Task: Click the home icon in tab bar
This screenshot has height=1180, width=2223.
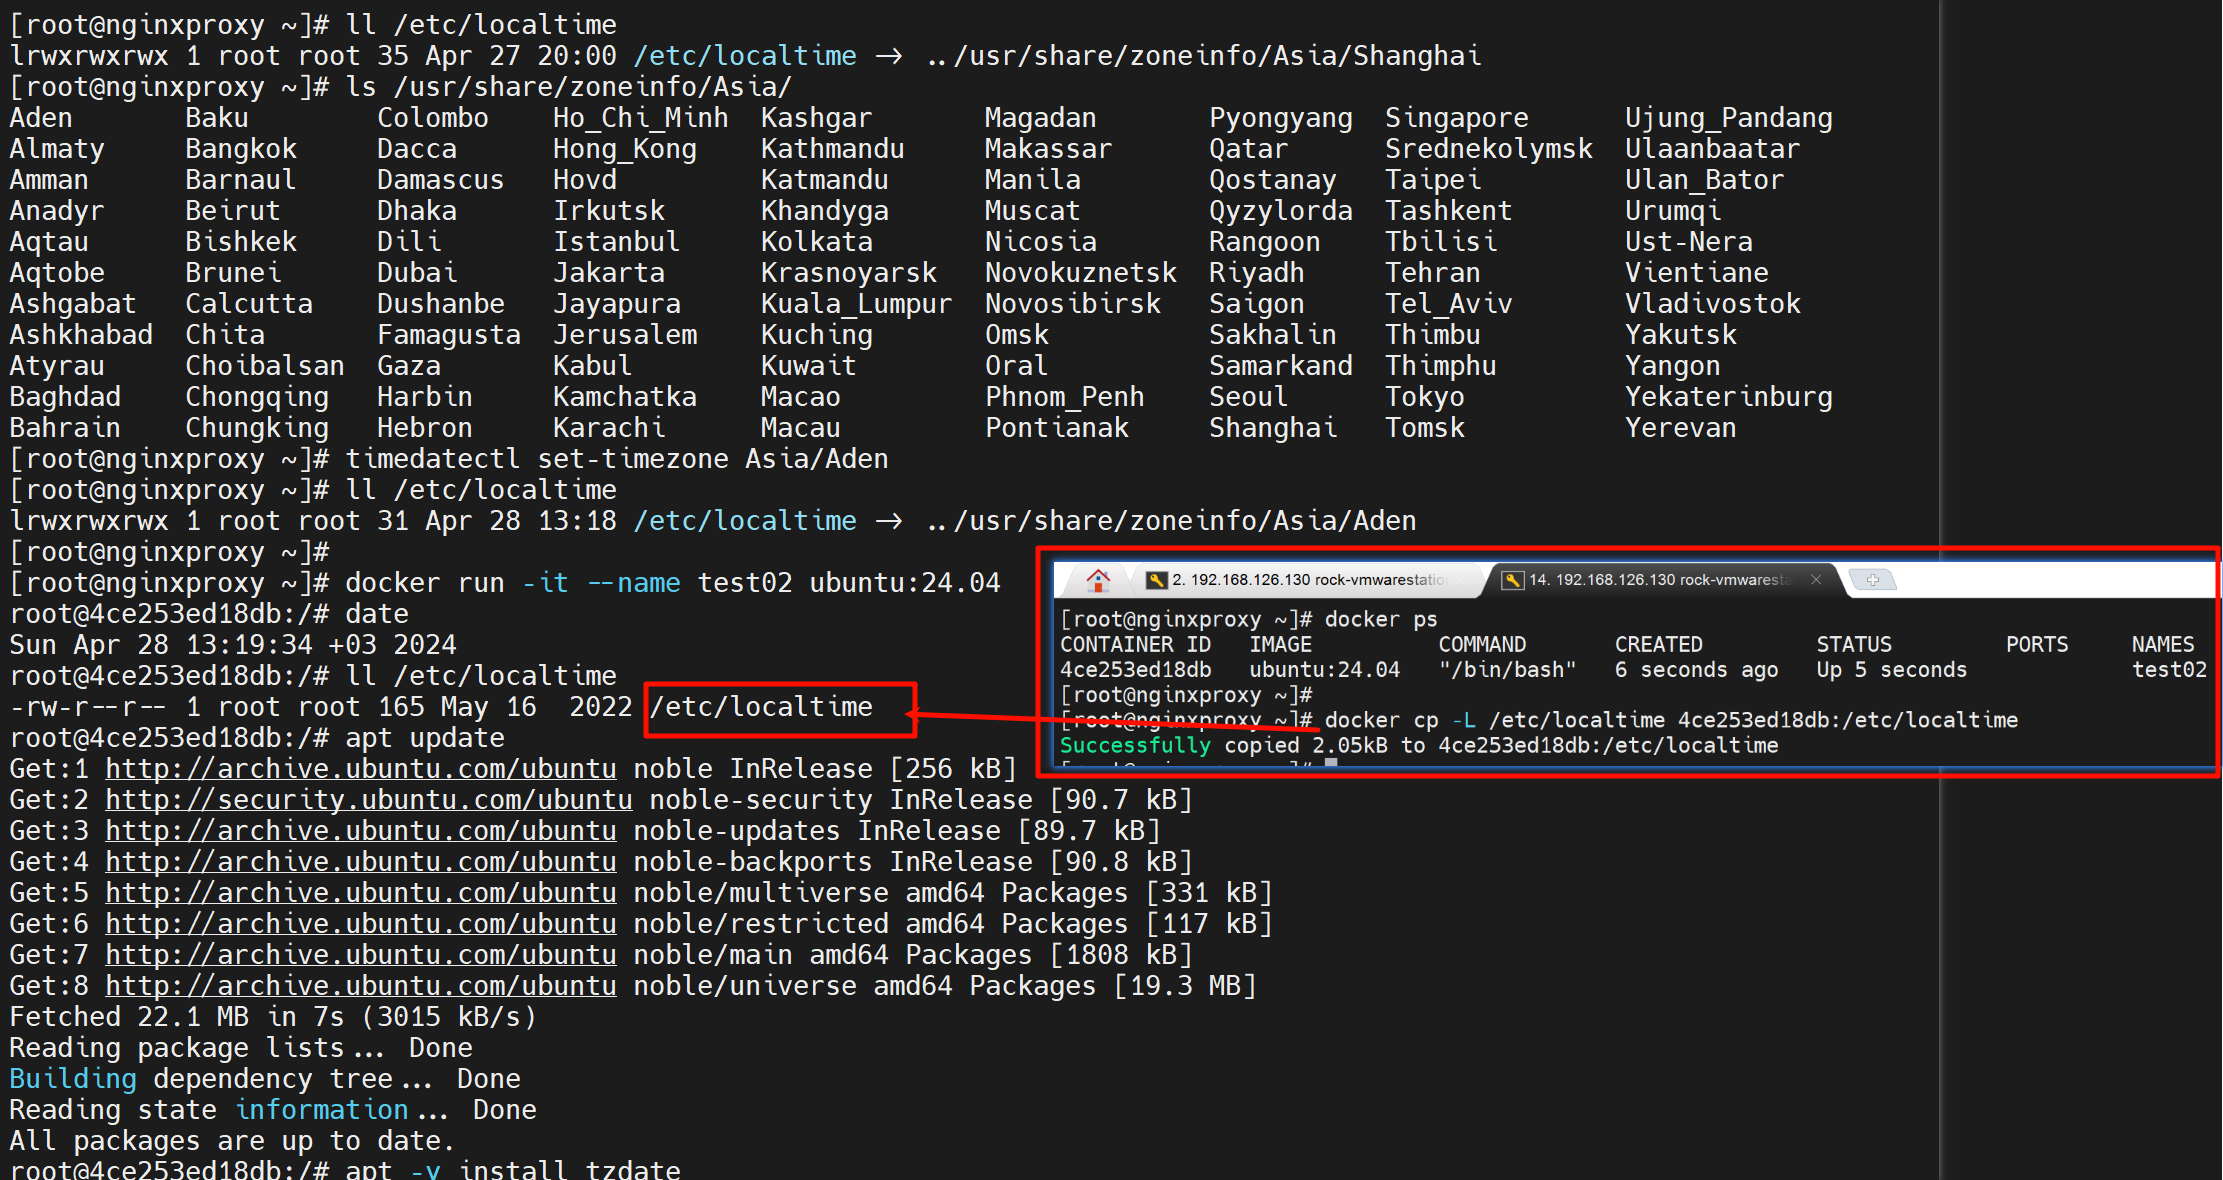Action: tap(1098, 580)
